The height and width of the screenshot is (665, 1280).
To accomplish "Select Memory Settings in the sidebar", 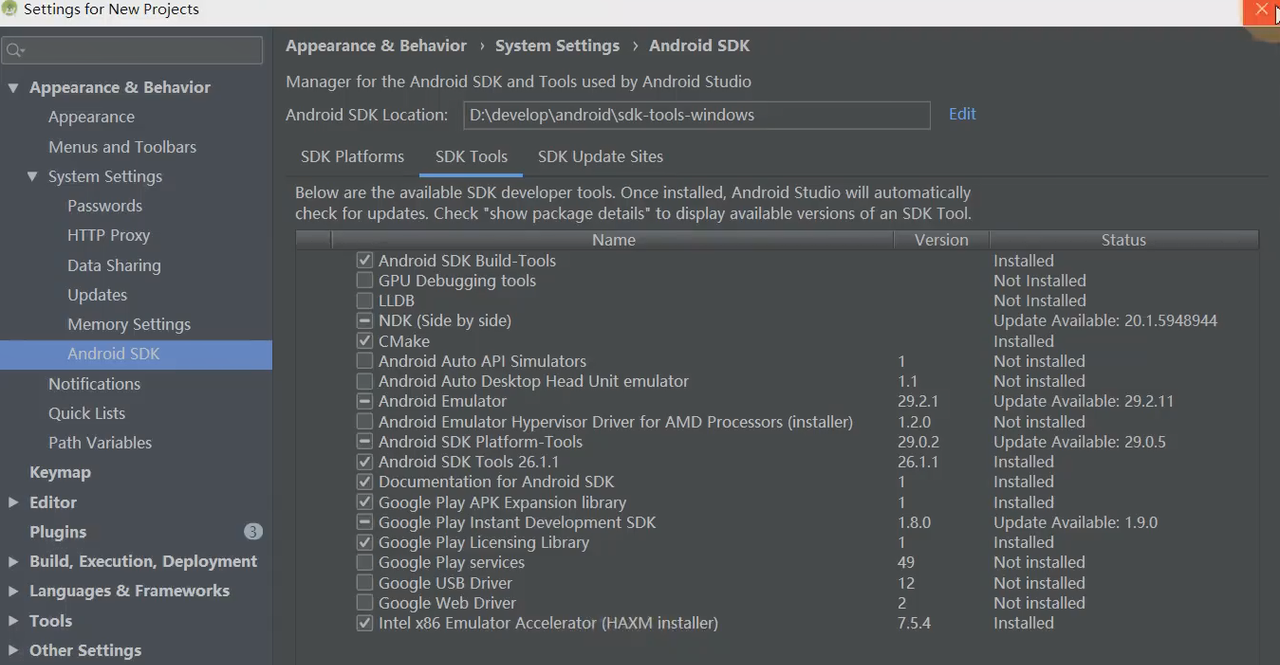I will pos(129,325).
